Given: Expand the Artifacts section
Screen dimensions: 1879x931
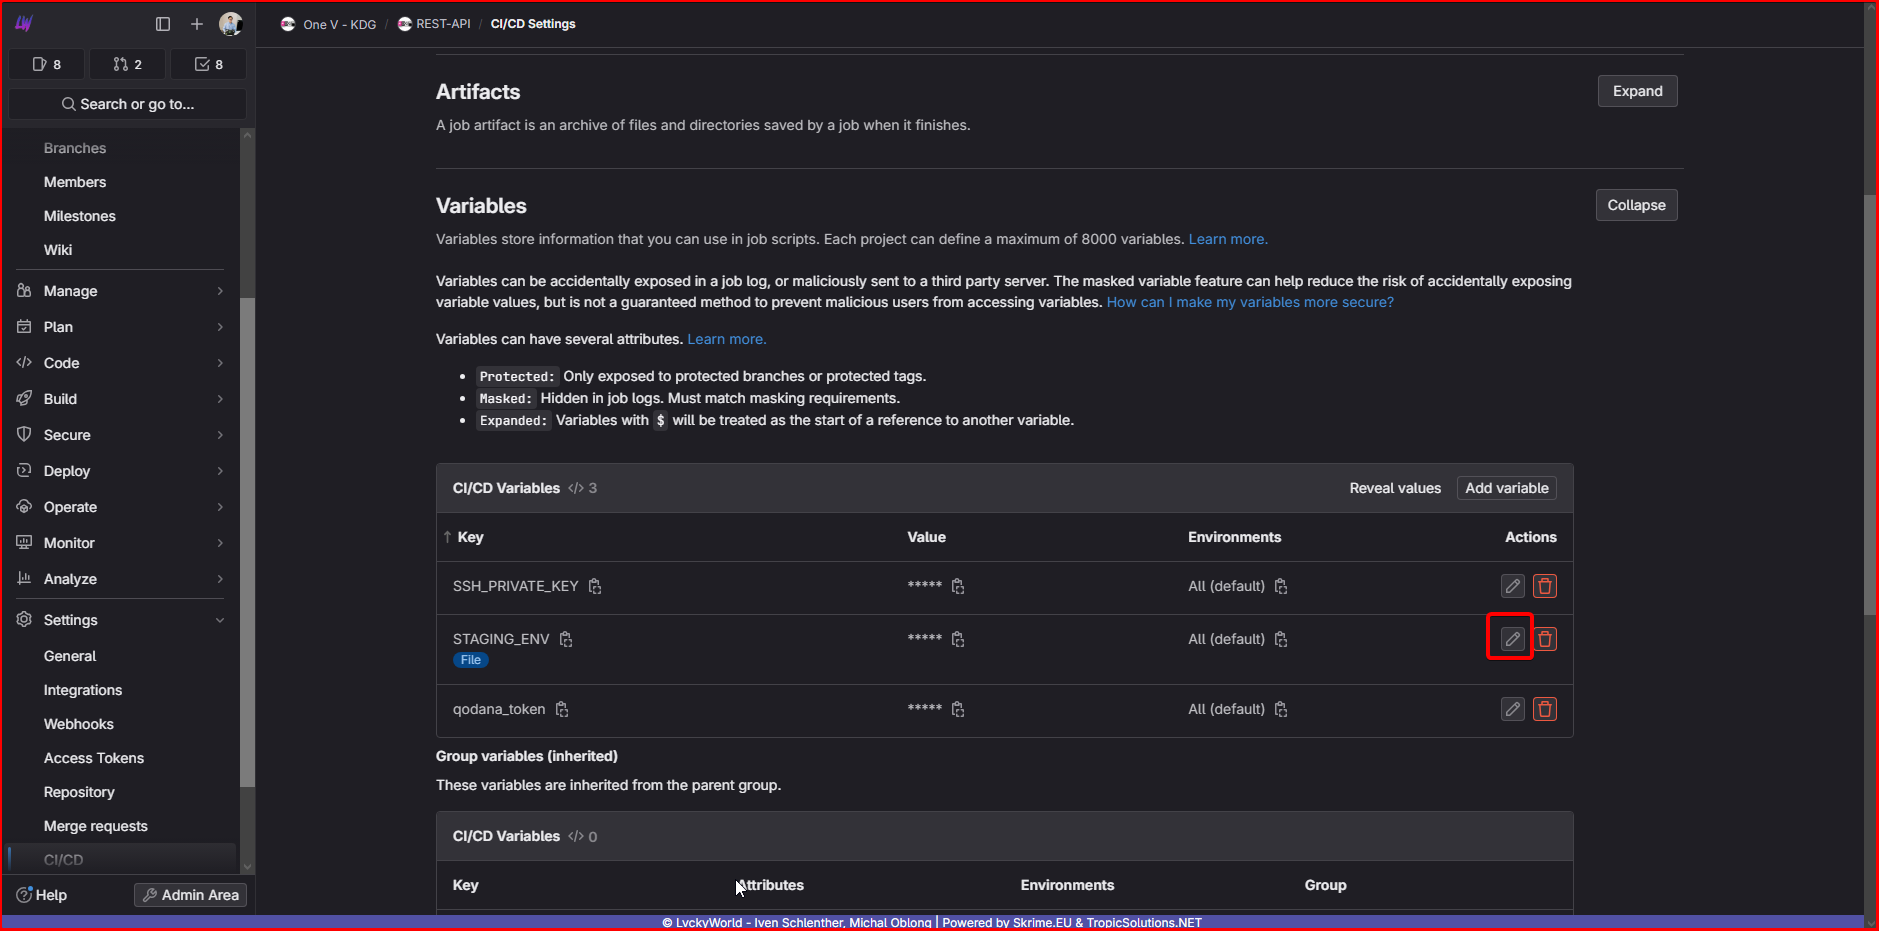Looking at the screenshot, I should [x=1637, y=91].
